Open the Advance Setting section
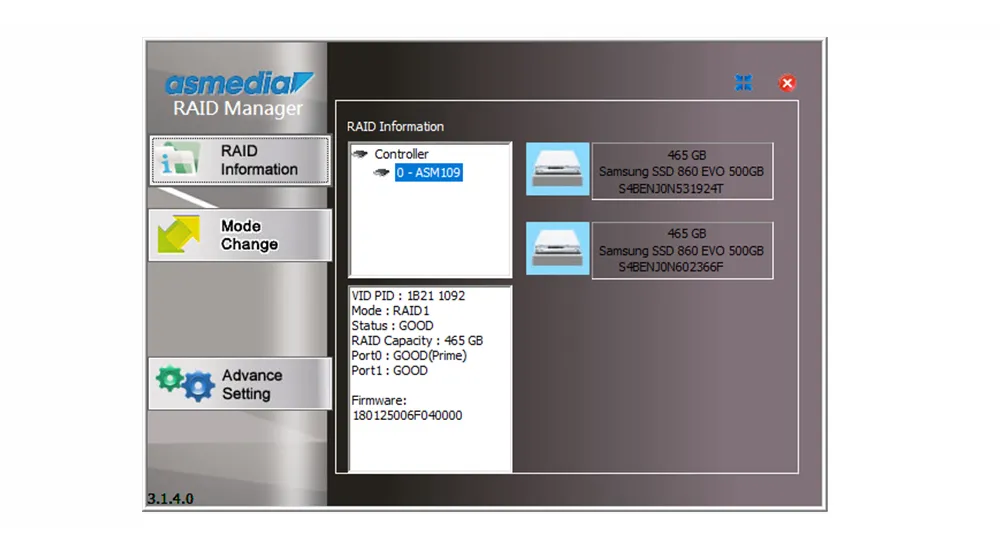The image size is (1000, 550). pos(240,383)
